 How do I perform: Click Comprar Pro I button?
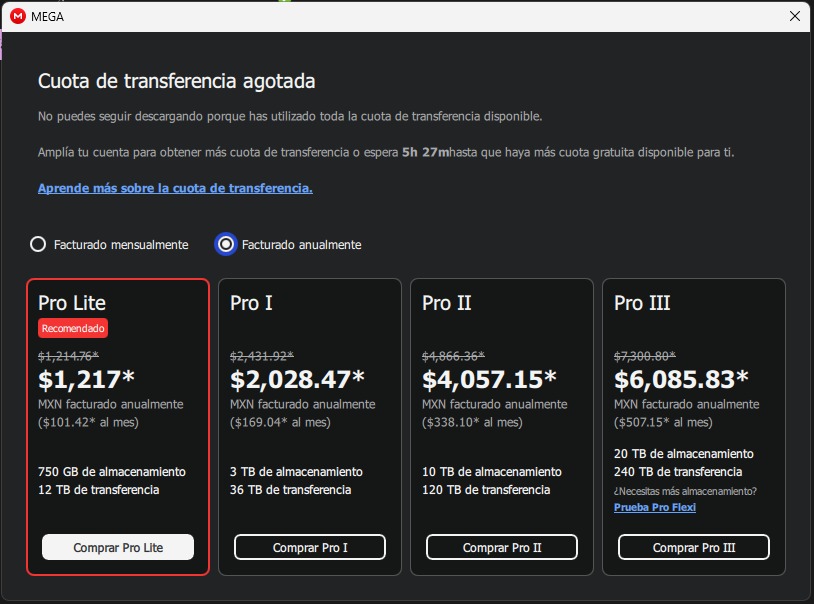click(x=310, y=547)
